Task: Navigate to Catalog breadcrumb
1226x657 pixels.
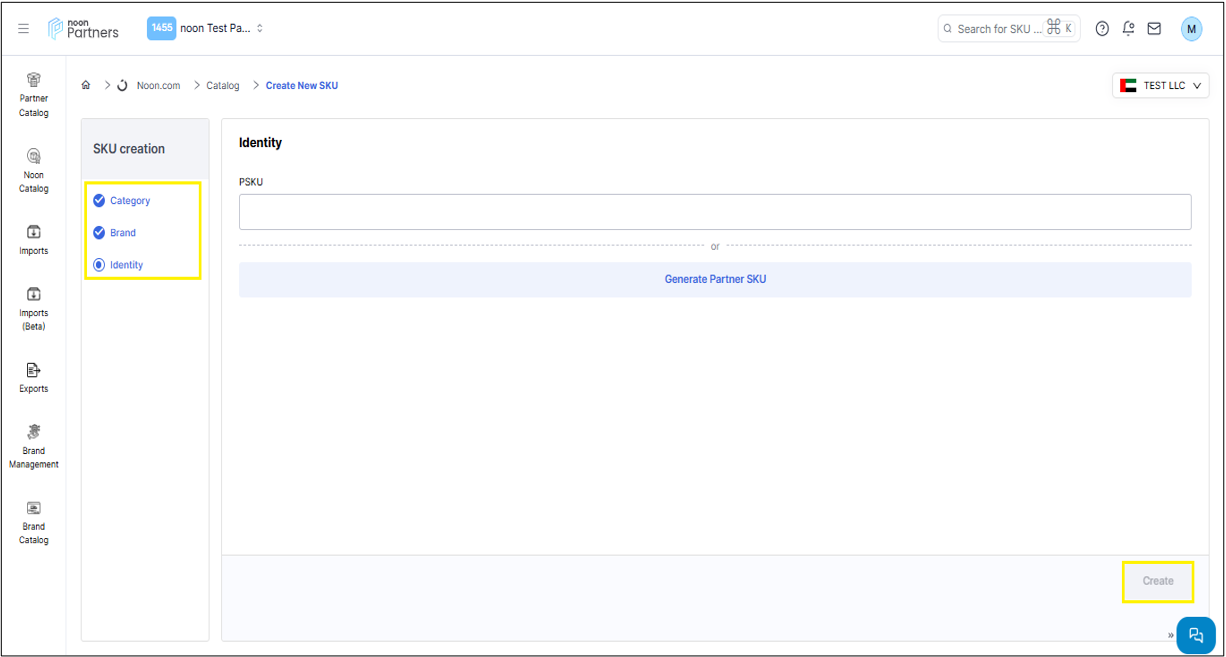Action: coord(223,86)
